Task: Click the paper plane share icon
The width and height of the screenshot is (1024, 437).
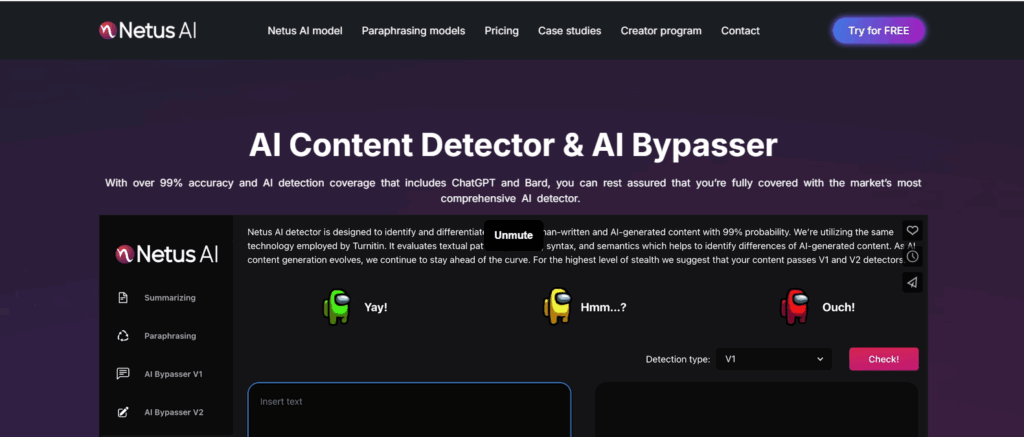Action: [912, 283]
